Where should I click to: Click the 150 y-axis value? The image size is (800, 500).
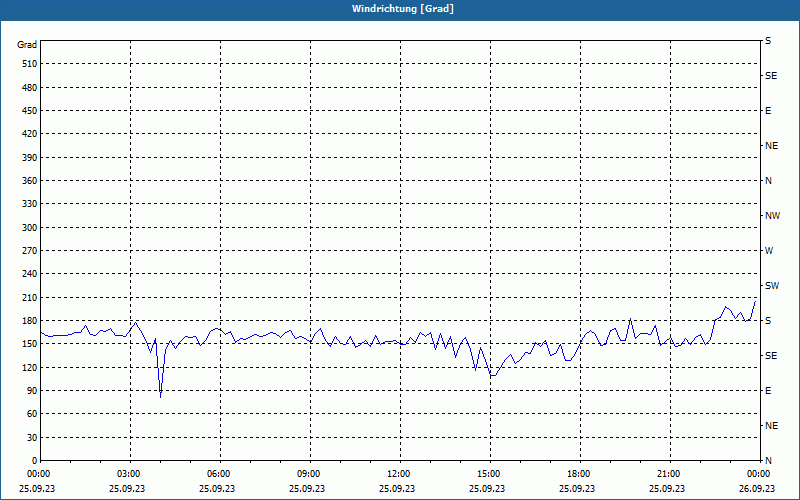[x=30, y=344]
